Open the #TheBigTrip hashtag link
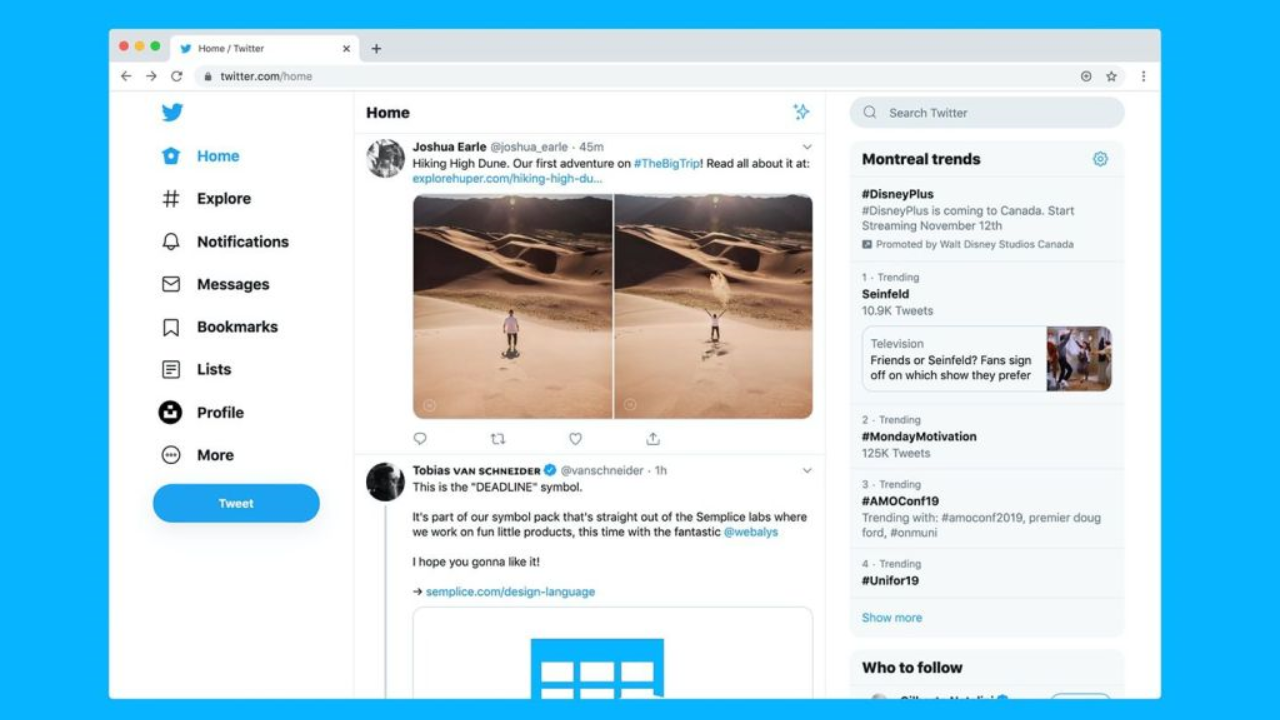 (668, 163)
